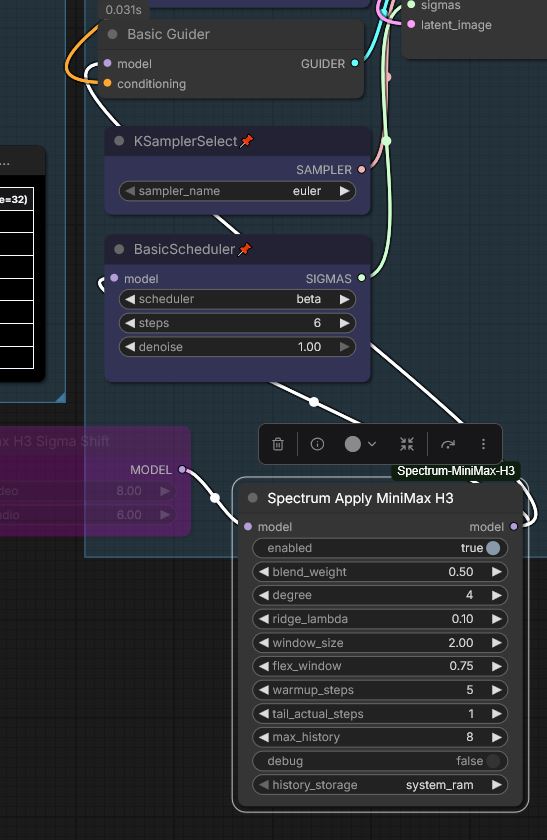Click model input port on Basic Guider
The height and width of the screenshot is (840, 547).
pos(107,63)
